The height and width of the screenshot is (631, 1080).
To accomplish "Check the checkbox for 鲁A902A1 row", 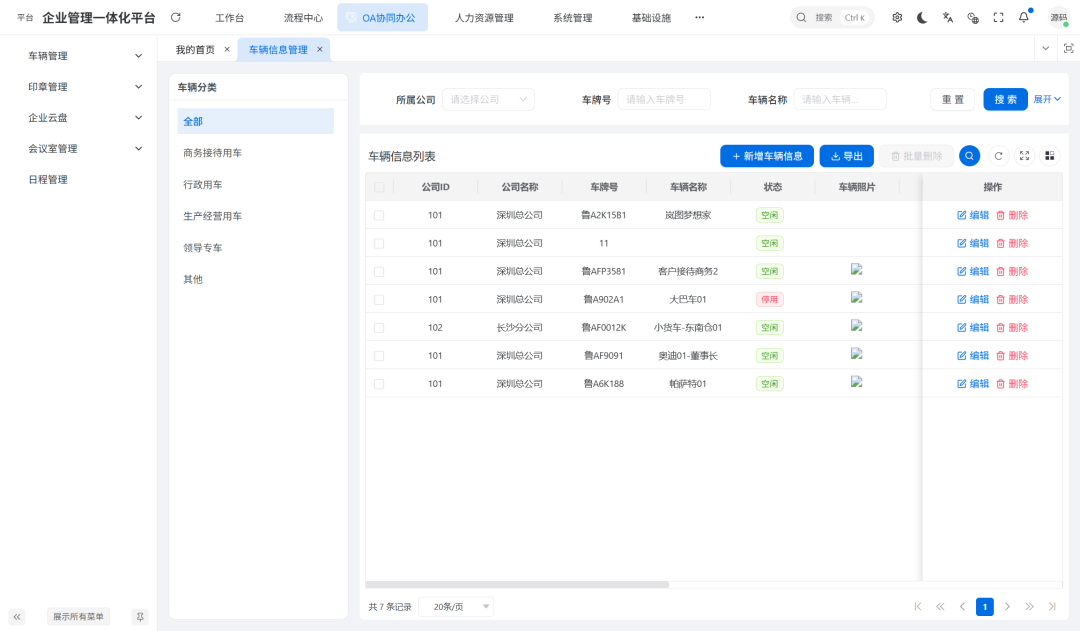I will [380, 299].
